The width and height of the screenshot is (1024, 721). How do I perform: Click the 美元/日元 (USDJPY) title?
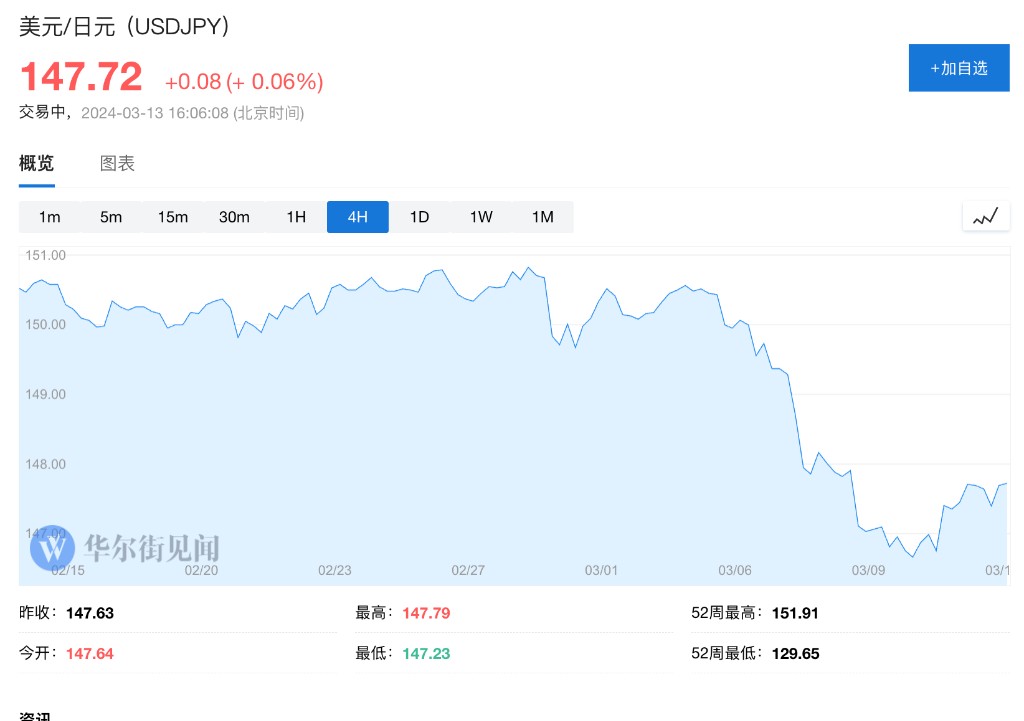tap(125, 27)
